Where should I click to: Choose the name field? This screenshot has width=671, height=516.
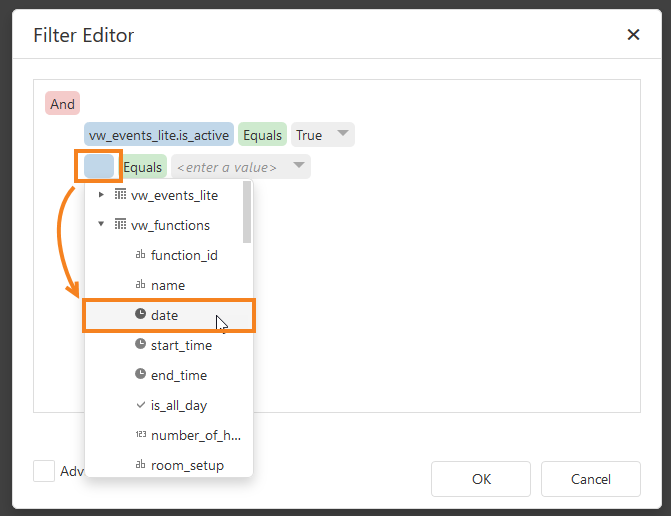tap(169, 285)
